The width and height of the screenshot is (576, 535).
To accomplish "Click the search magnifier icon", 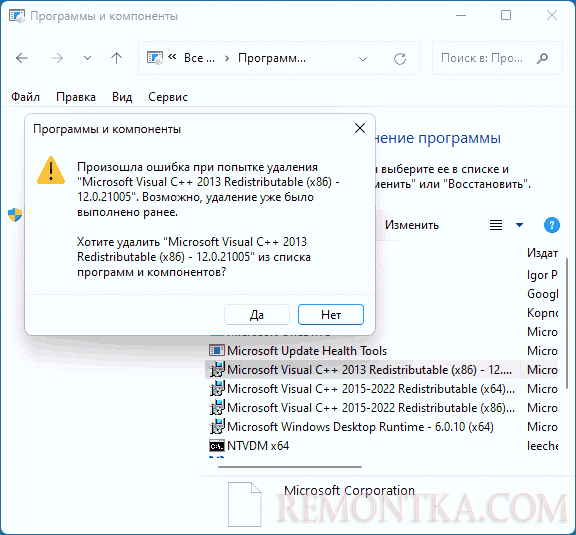I will (x=542, y=58).
